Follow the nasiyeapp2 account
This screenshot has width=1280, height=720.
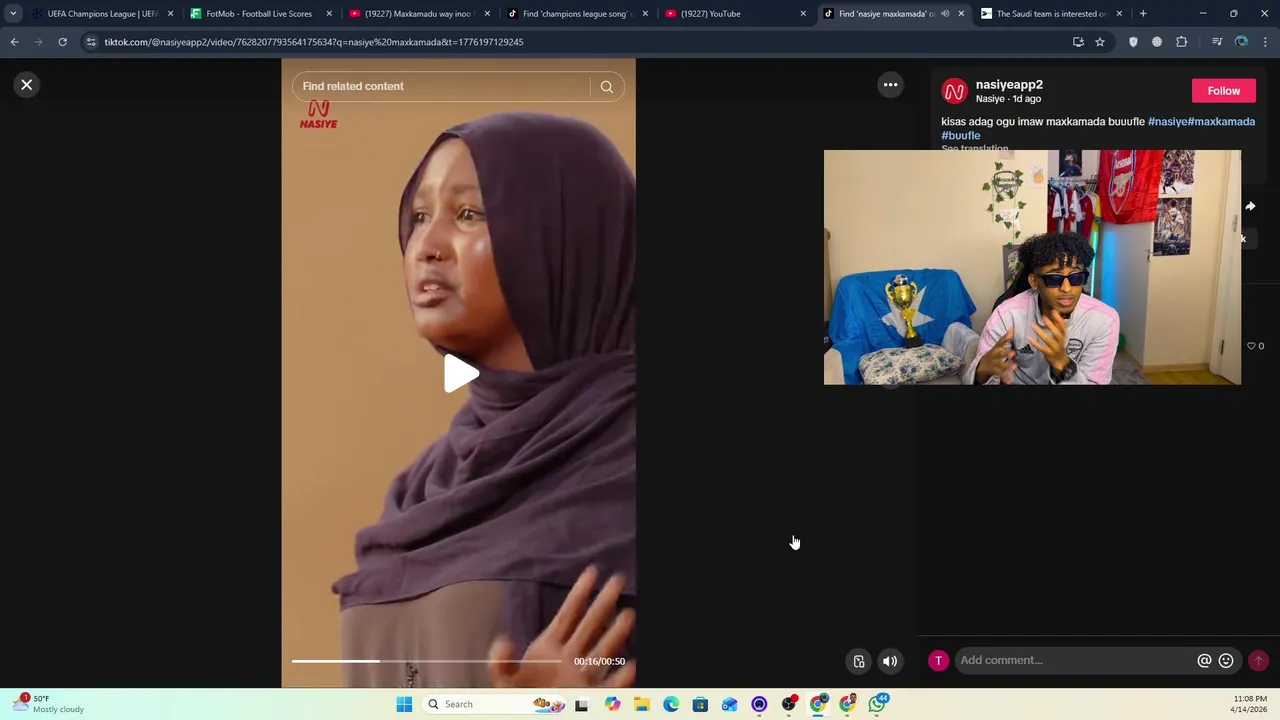click(1223, 91)
